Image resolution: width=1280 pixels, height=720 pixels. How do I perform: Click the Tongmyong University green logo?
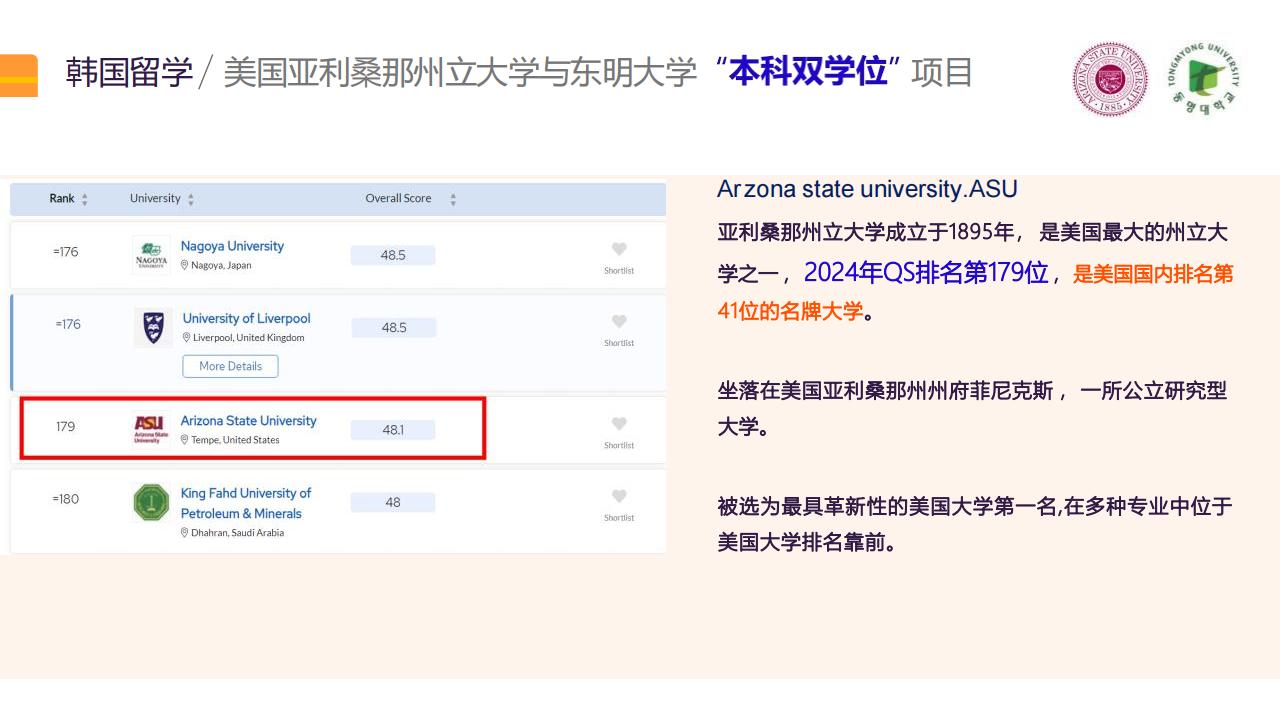(1205, 79)
